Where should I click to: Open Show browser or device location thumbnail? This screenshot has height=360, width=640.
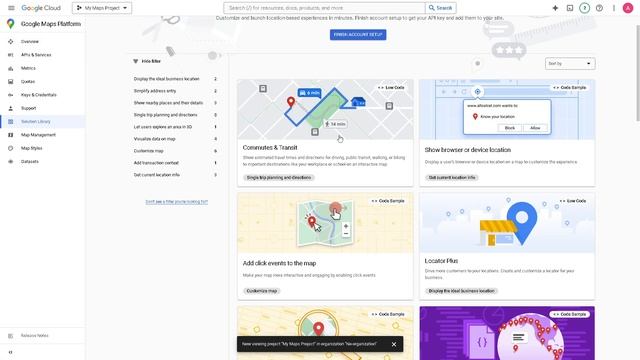(x=507, y=109)
